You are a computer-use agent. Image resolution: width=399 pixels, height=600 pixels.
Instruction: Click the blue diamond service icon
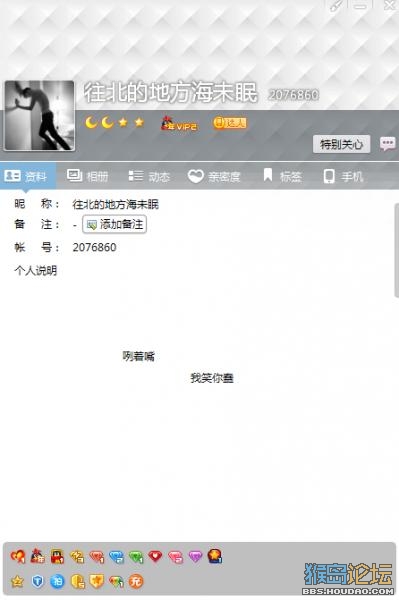click(x=117, y=557)
